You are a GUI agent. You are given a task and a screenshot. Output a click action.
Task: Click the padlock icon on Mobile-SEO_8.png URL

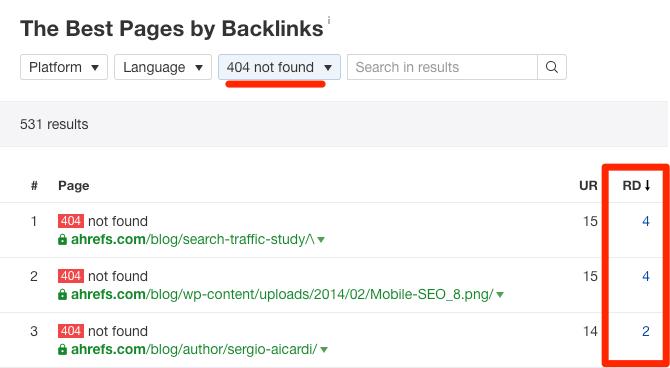coord(62,294)
